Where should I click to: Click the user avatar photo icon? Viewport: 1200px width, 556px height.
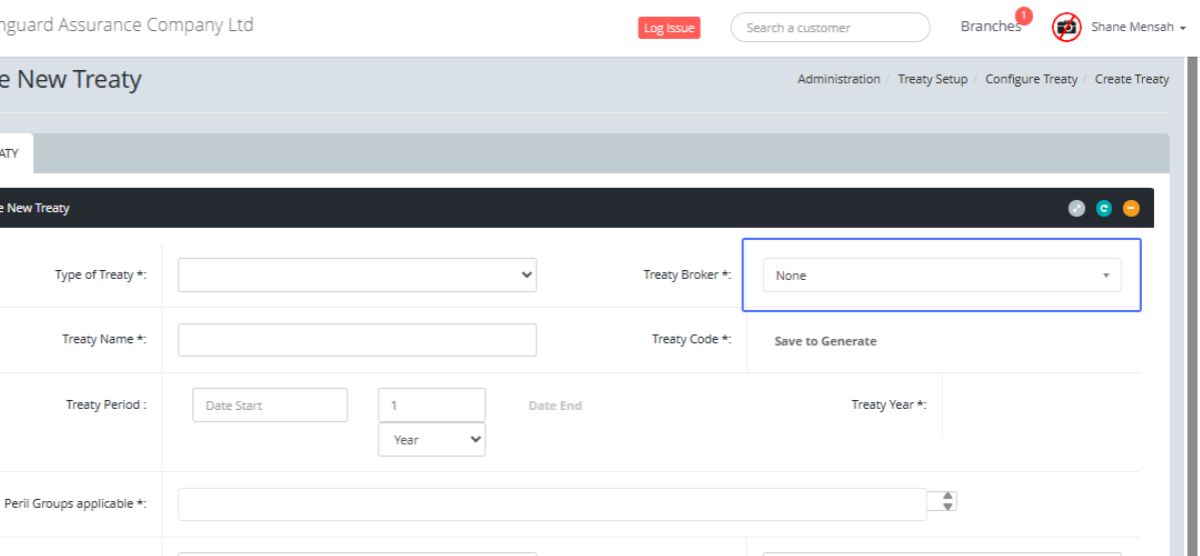[1067, 28]
